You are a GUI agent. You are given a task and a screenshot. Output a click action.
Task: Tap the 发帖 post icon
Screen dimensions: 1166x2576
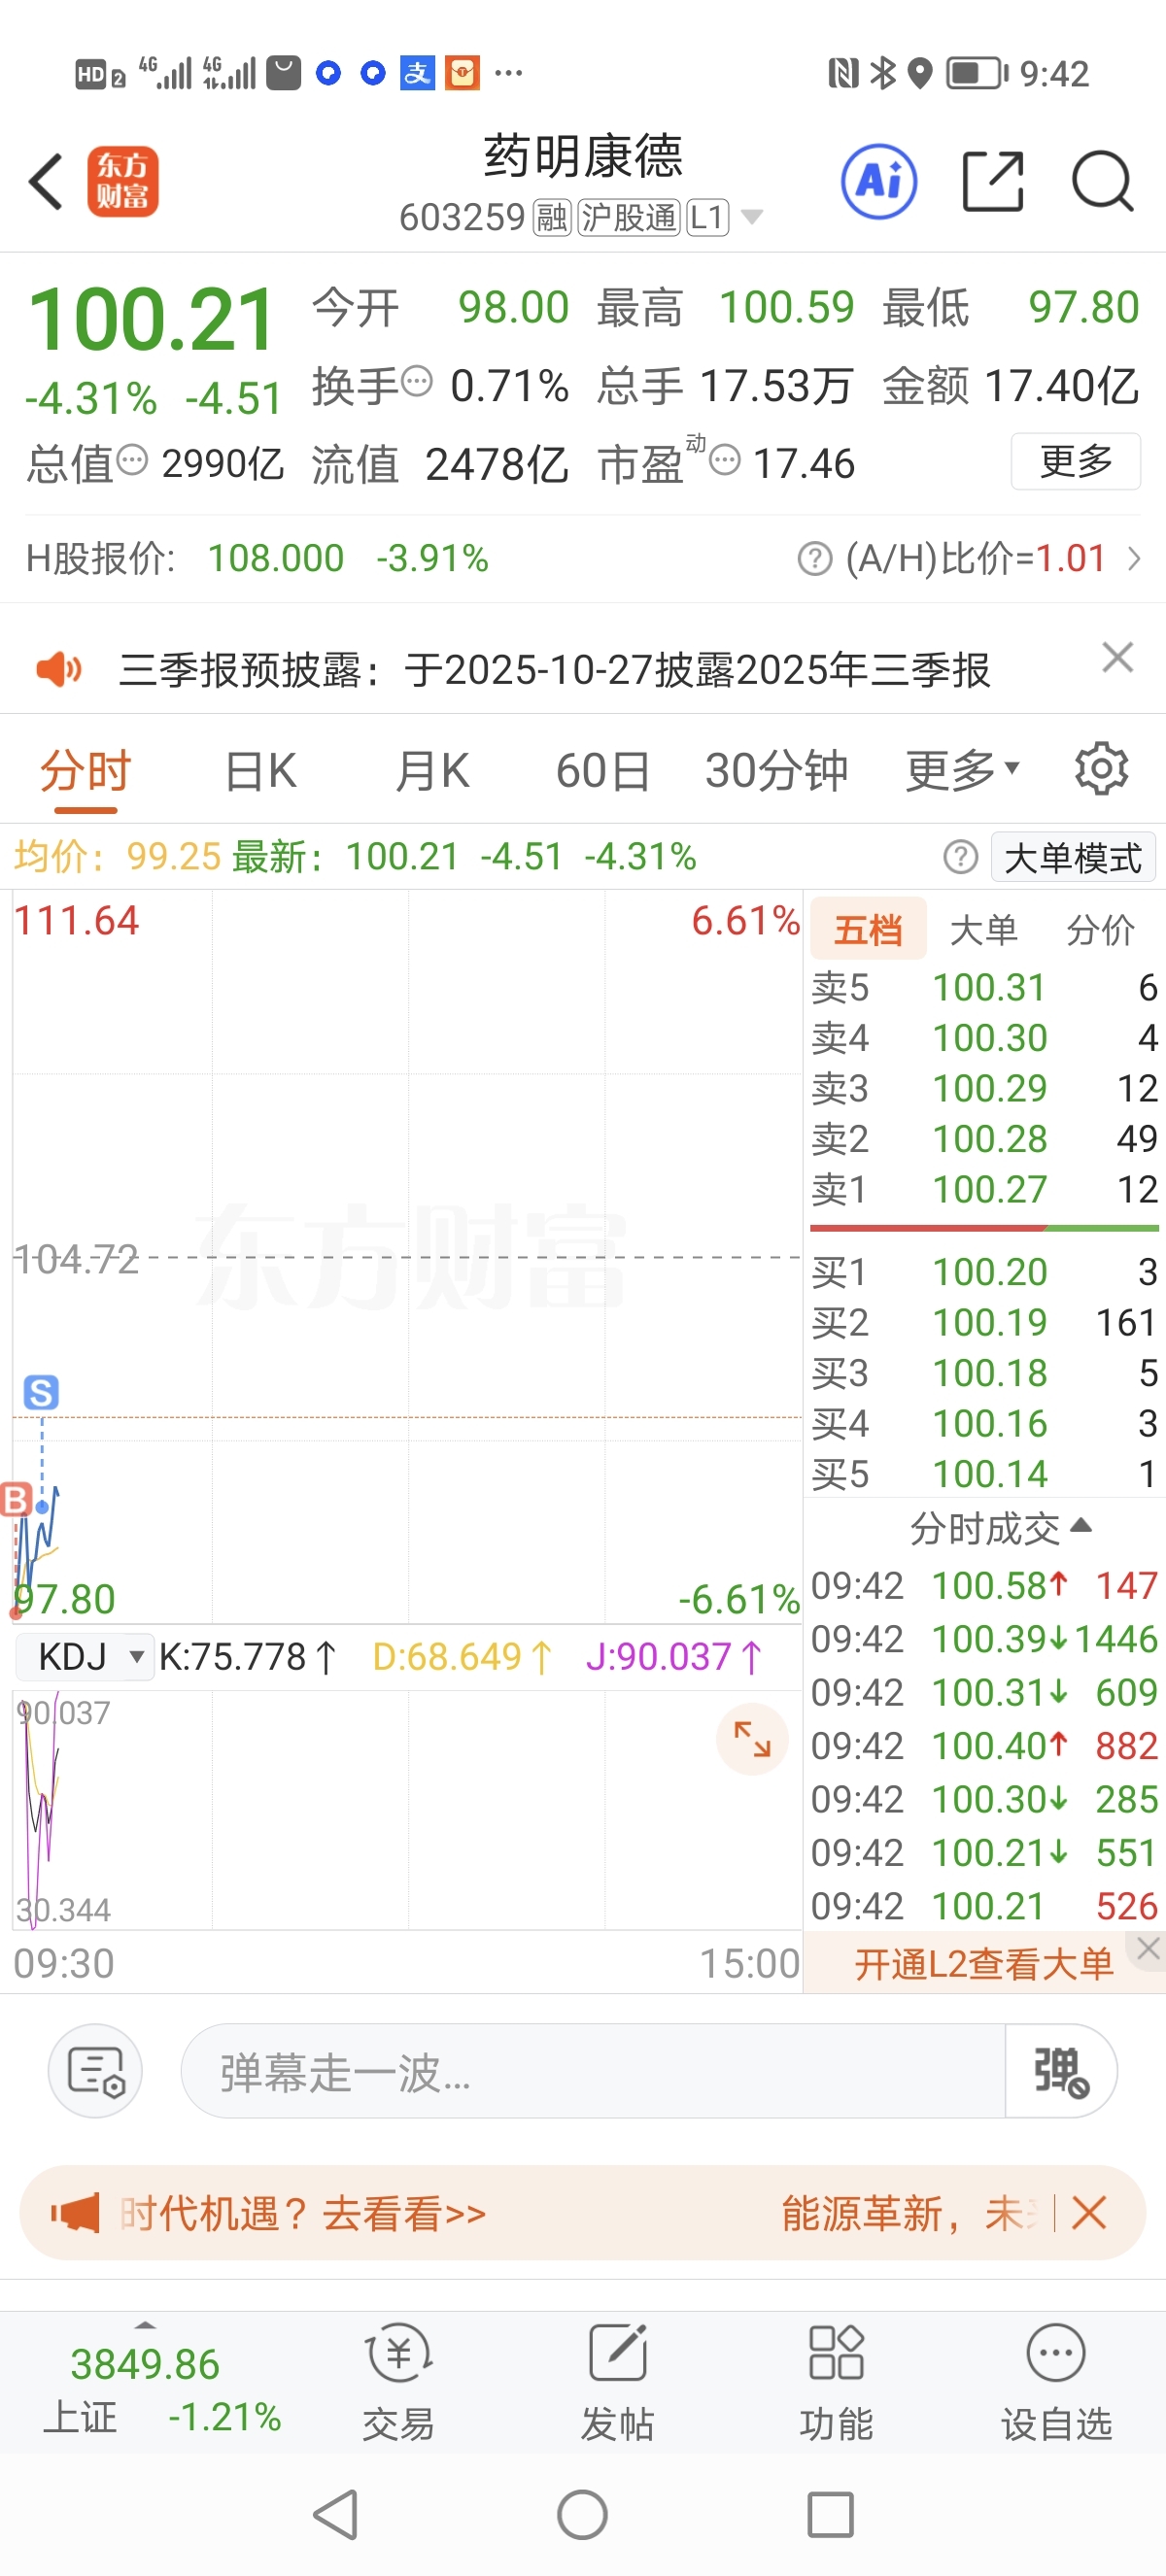(x=618, y=2381)
